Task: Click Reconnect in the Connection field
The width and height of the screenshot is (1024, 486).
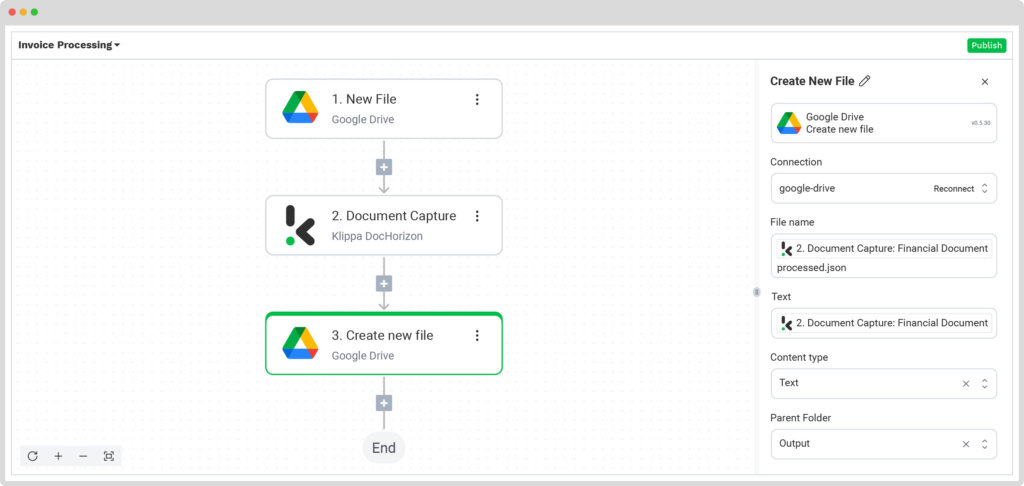Action: click(953, 189)
